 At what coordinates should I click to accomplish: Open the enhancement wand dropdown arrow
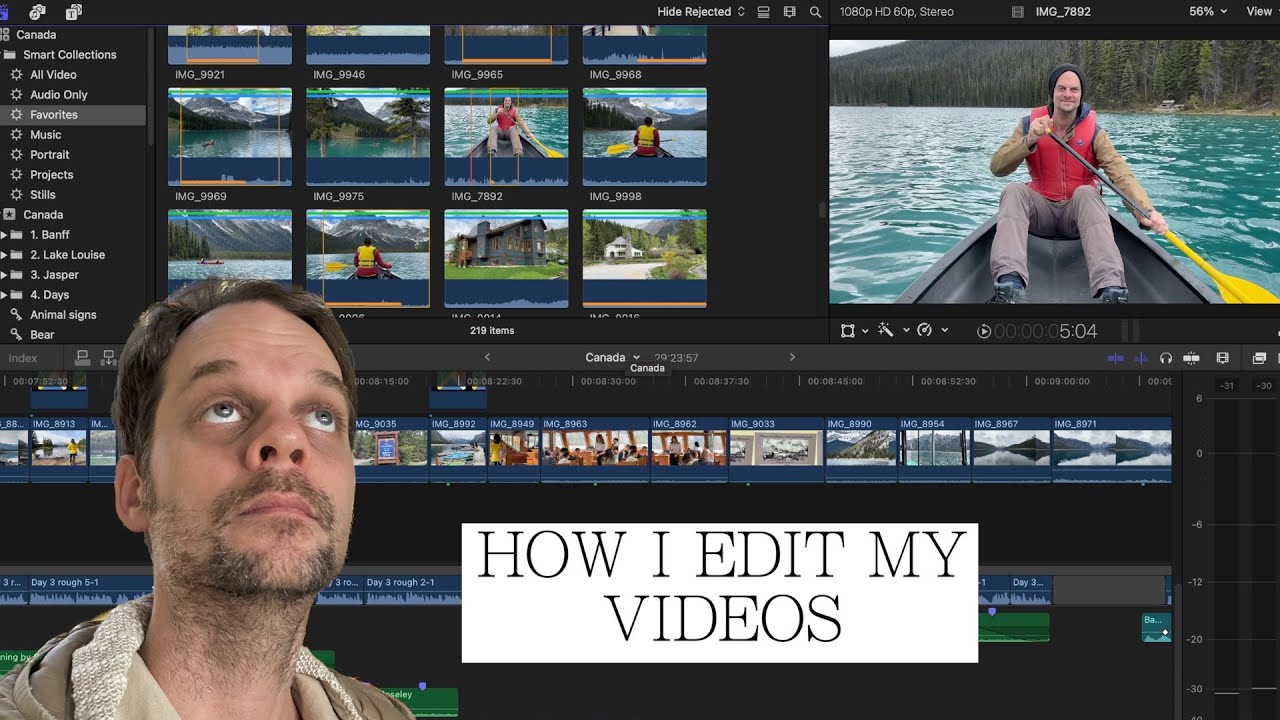906,331
